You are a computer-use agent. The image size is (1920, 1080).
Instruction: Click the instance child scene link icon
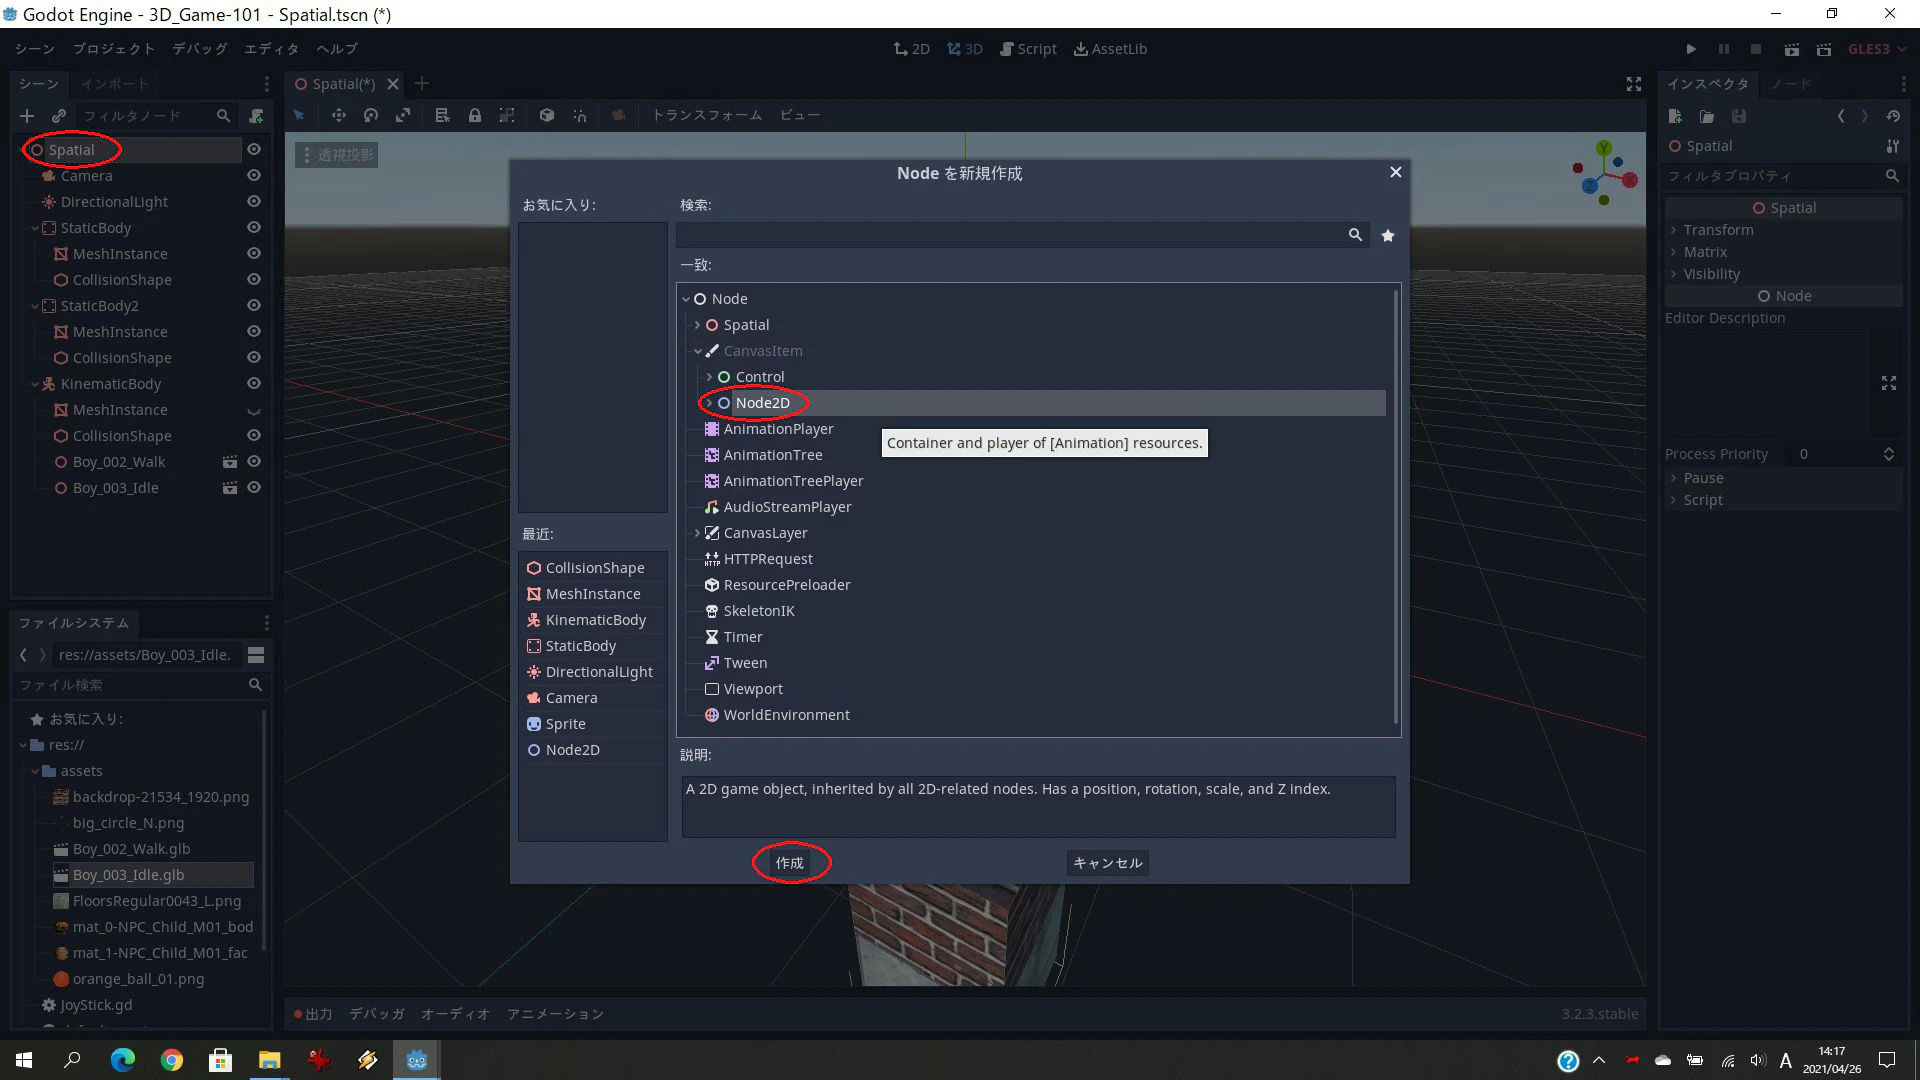pyautogui.click(x=59, y=116)
